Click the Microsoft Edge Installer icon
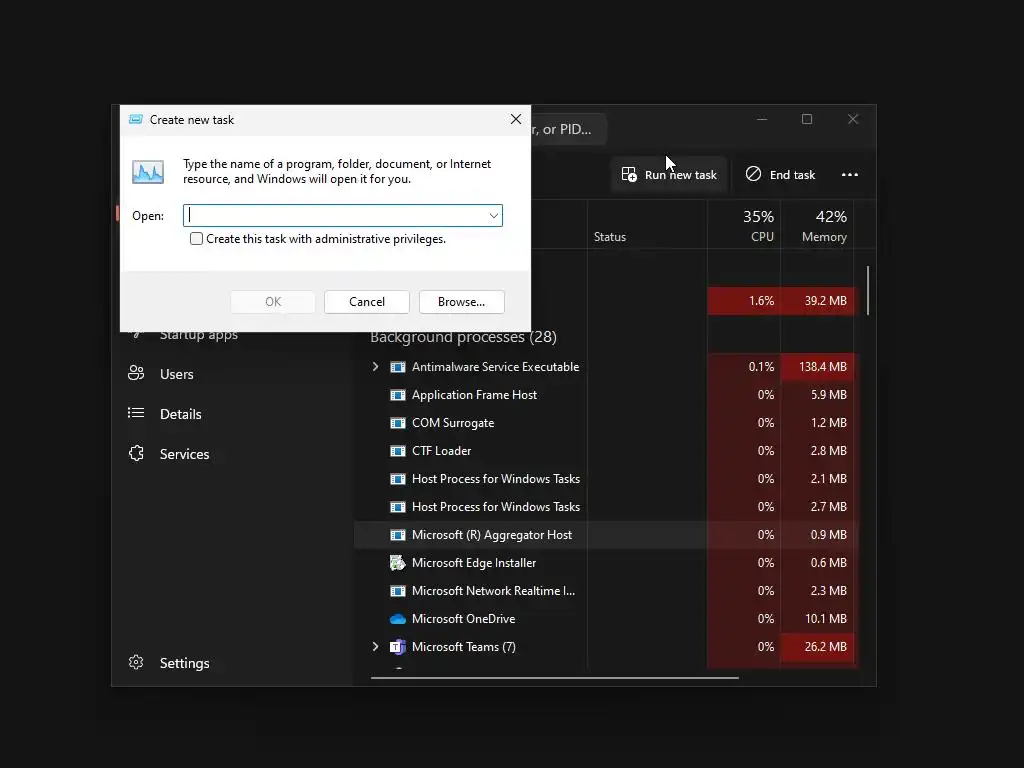 tap(398, 562)
